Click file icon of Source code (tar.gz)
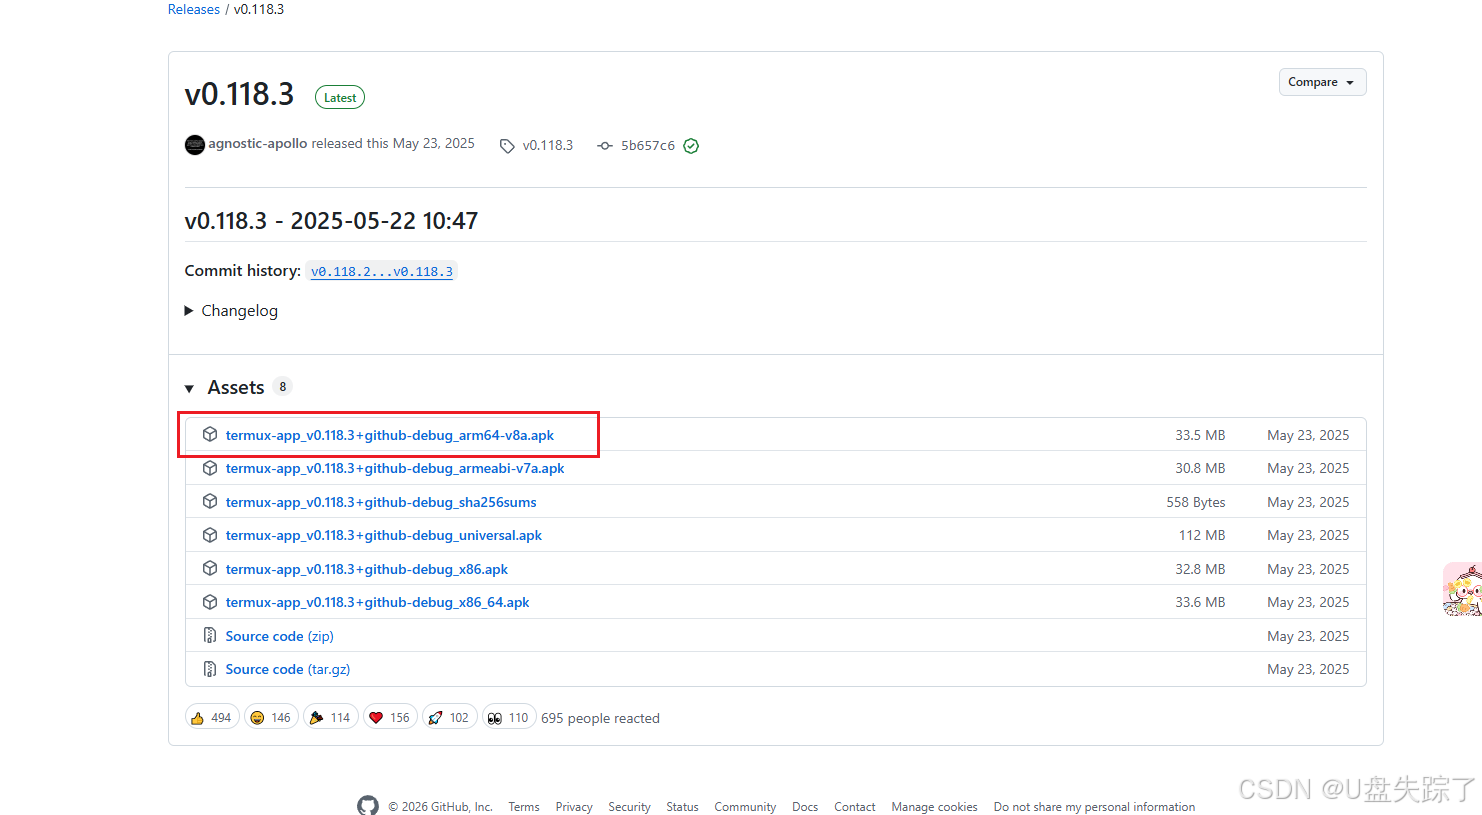The height and width of the screenshot is (815, 1482). pyautogui.click(x=210, y=669)
